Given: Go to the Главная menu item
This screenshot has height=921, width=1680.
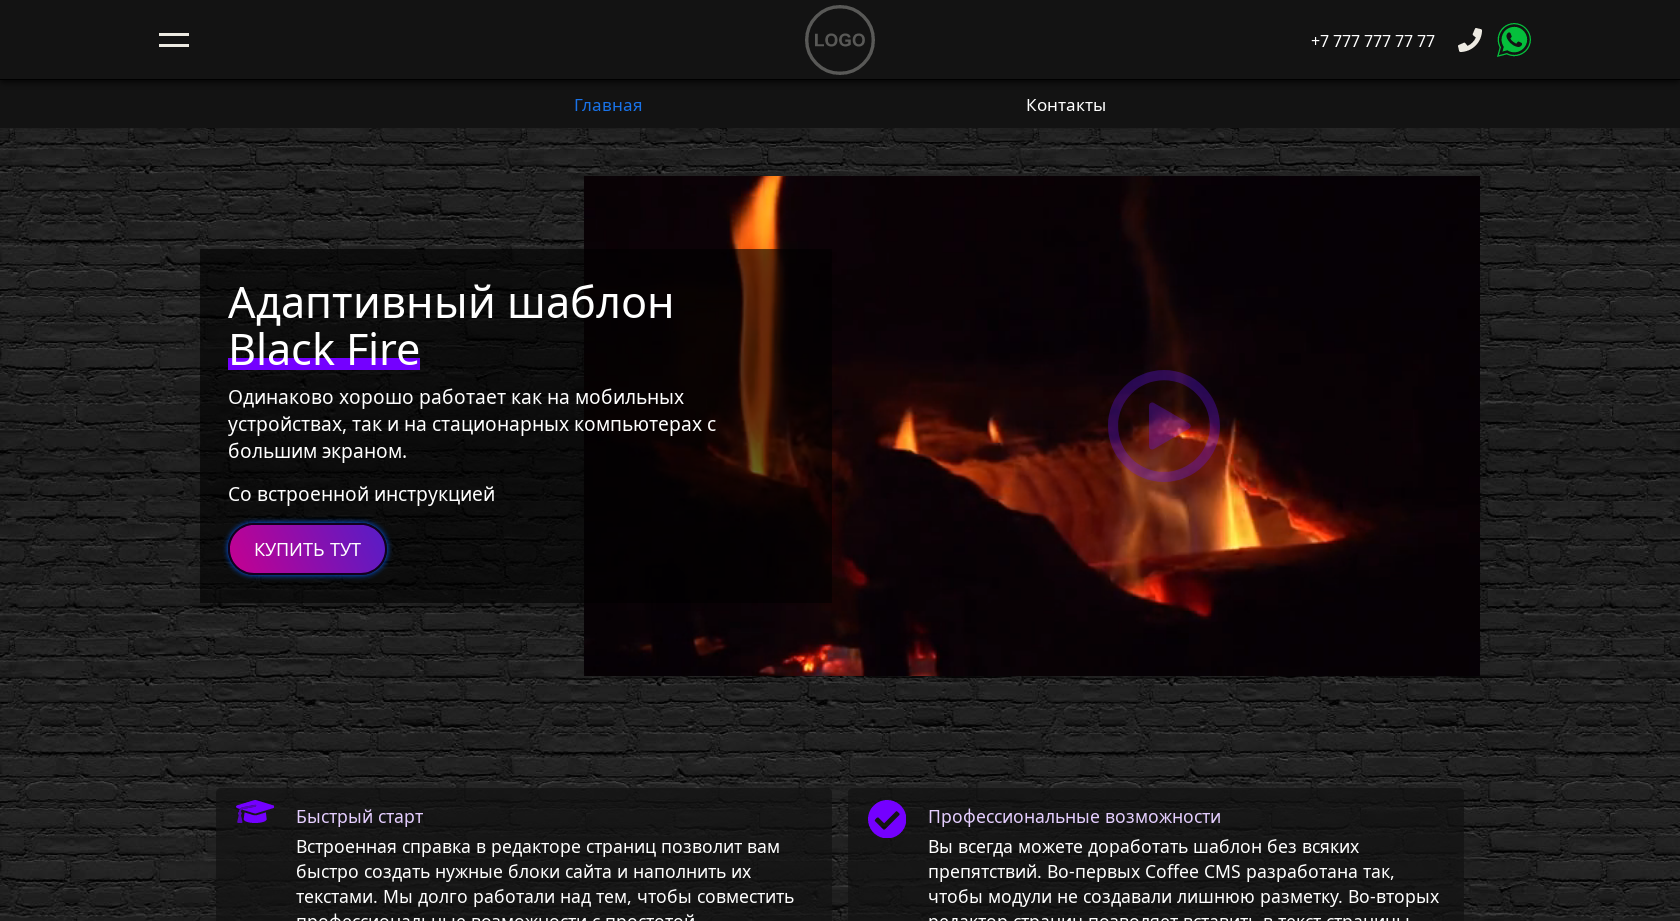Looking at the screenshot, I should 608,105.
